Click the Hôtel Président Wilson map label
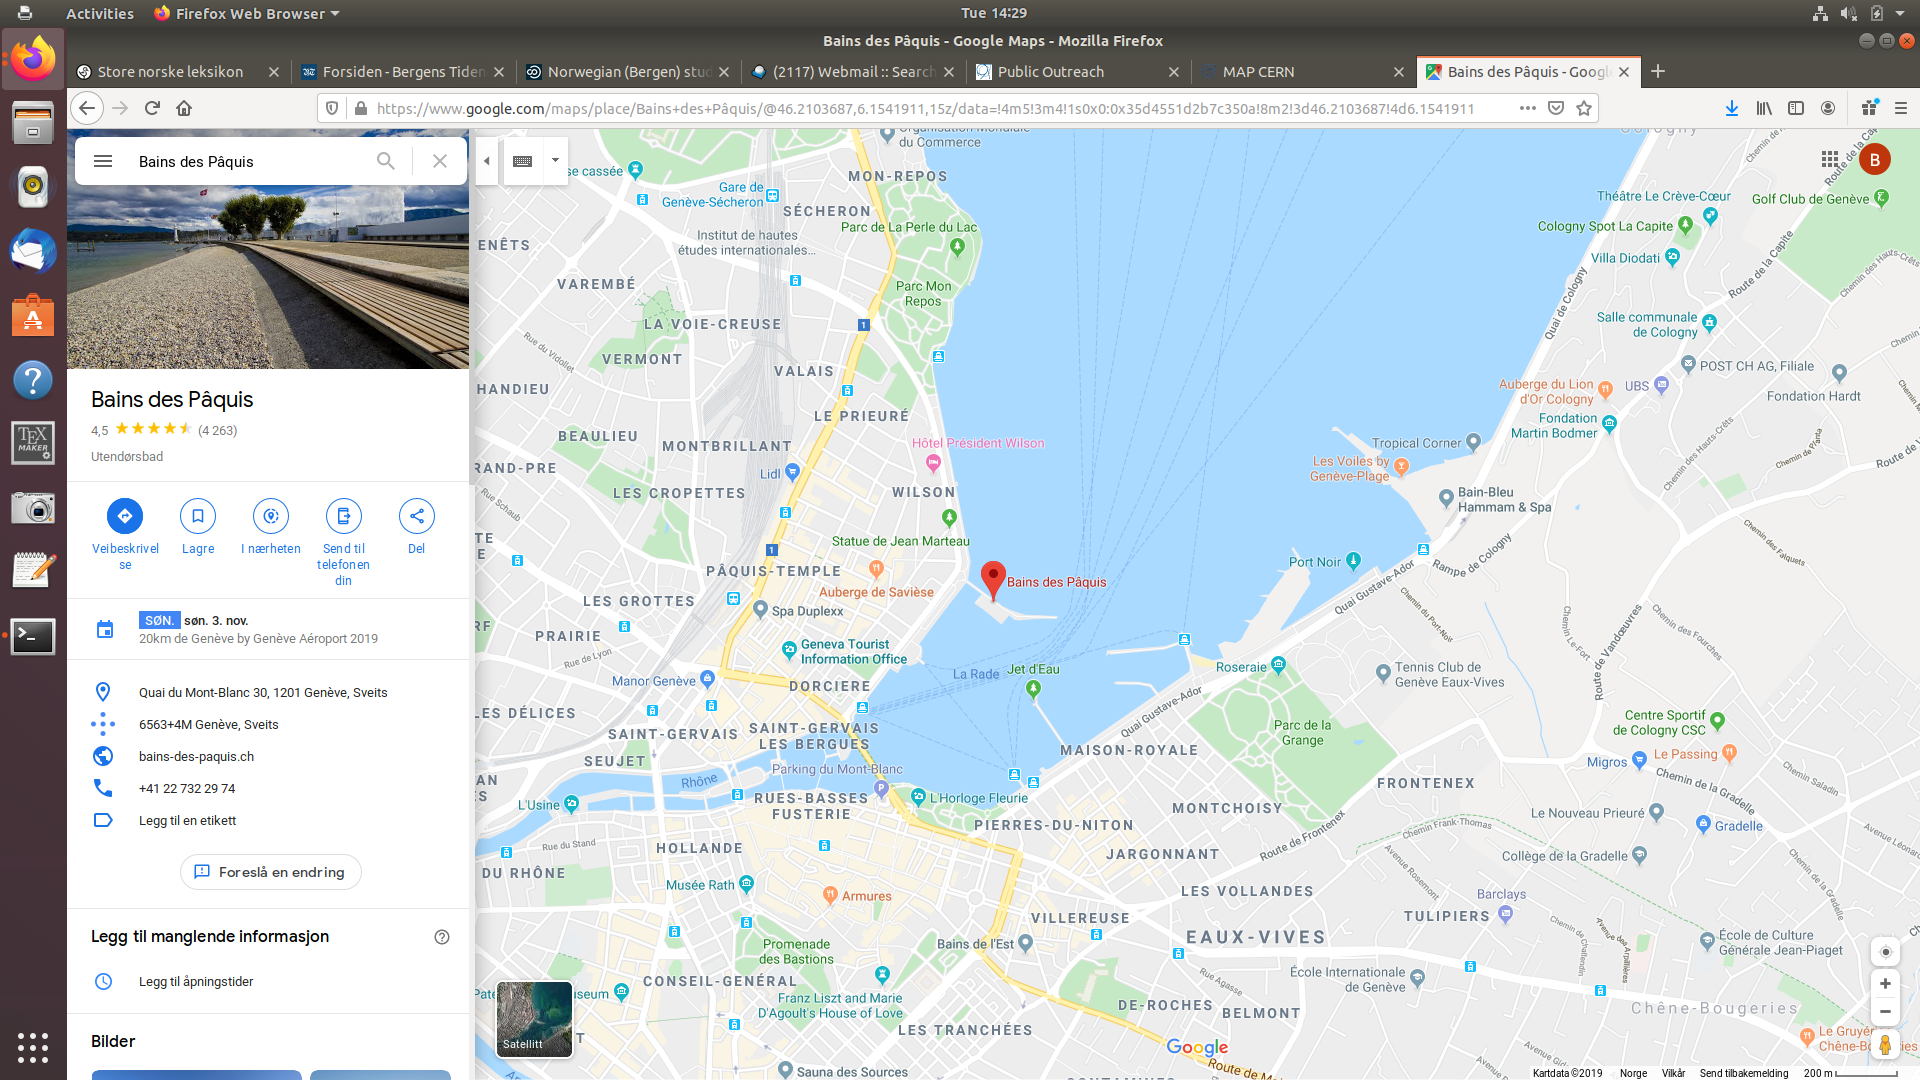 (x=977, y=443)
